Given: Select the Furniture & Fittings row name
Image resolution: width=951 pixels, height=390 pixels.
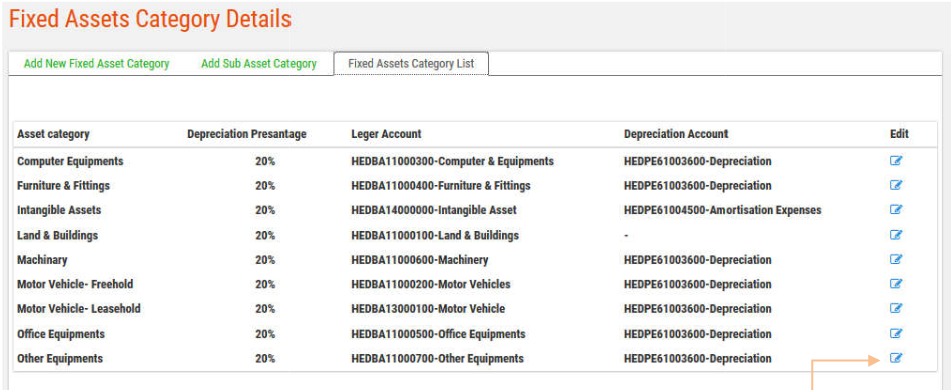Looking at the screenshot, I should 64,186.
